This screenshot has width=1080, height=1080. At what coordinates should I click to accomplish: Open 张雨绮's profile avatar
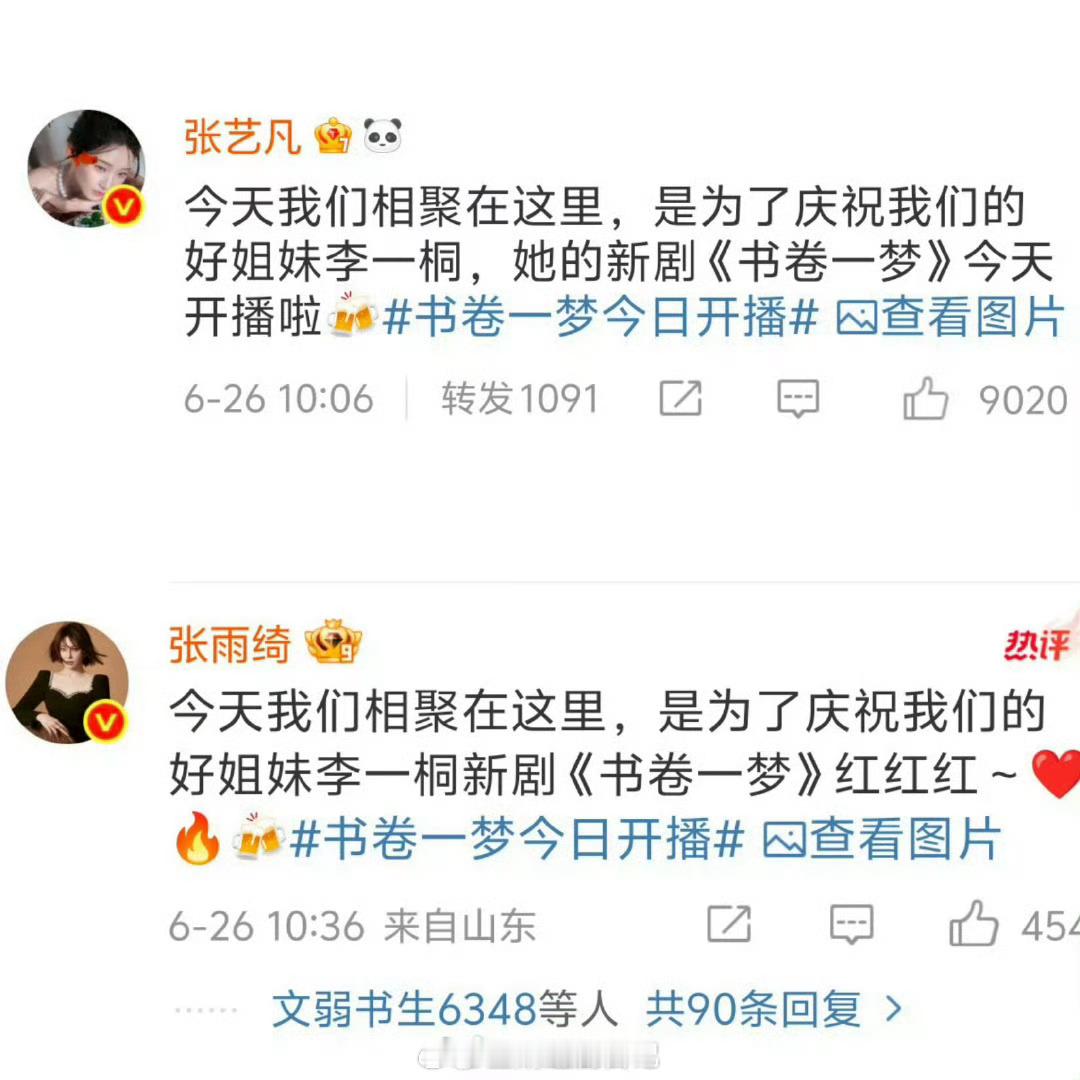coord(67,682)
